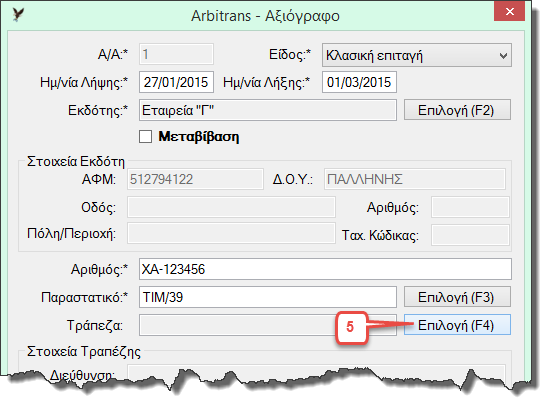Image resolution: width=540 pixels, height=398 pixels.
Task: Click the Αριθμός field containing ΧΑ-123456
Action: point(325,269)
